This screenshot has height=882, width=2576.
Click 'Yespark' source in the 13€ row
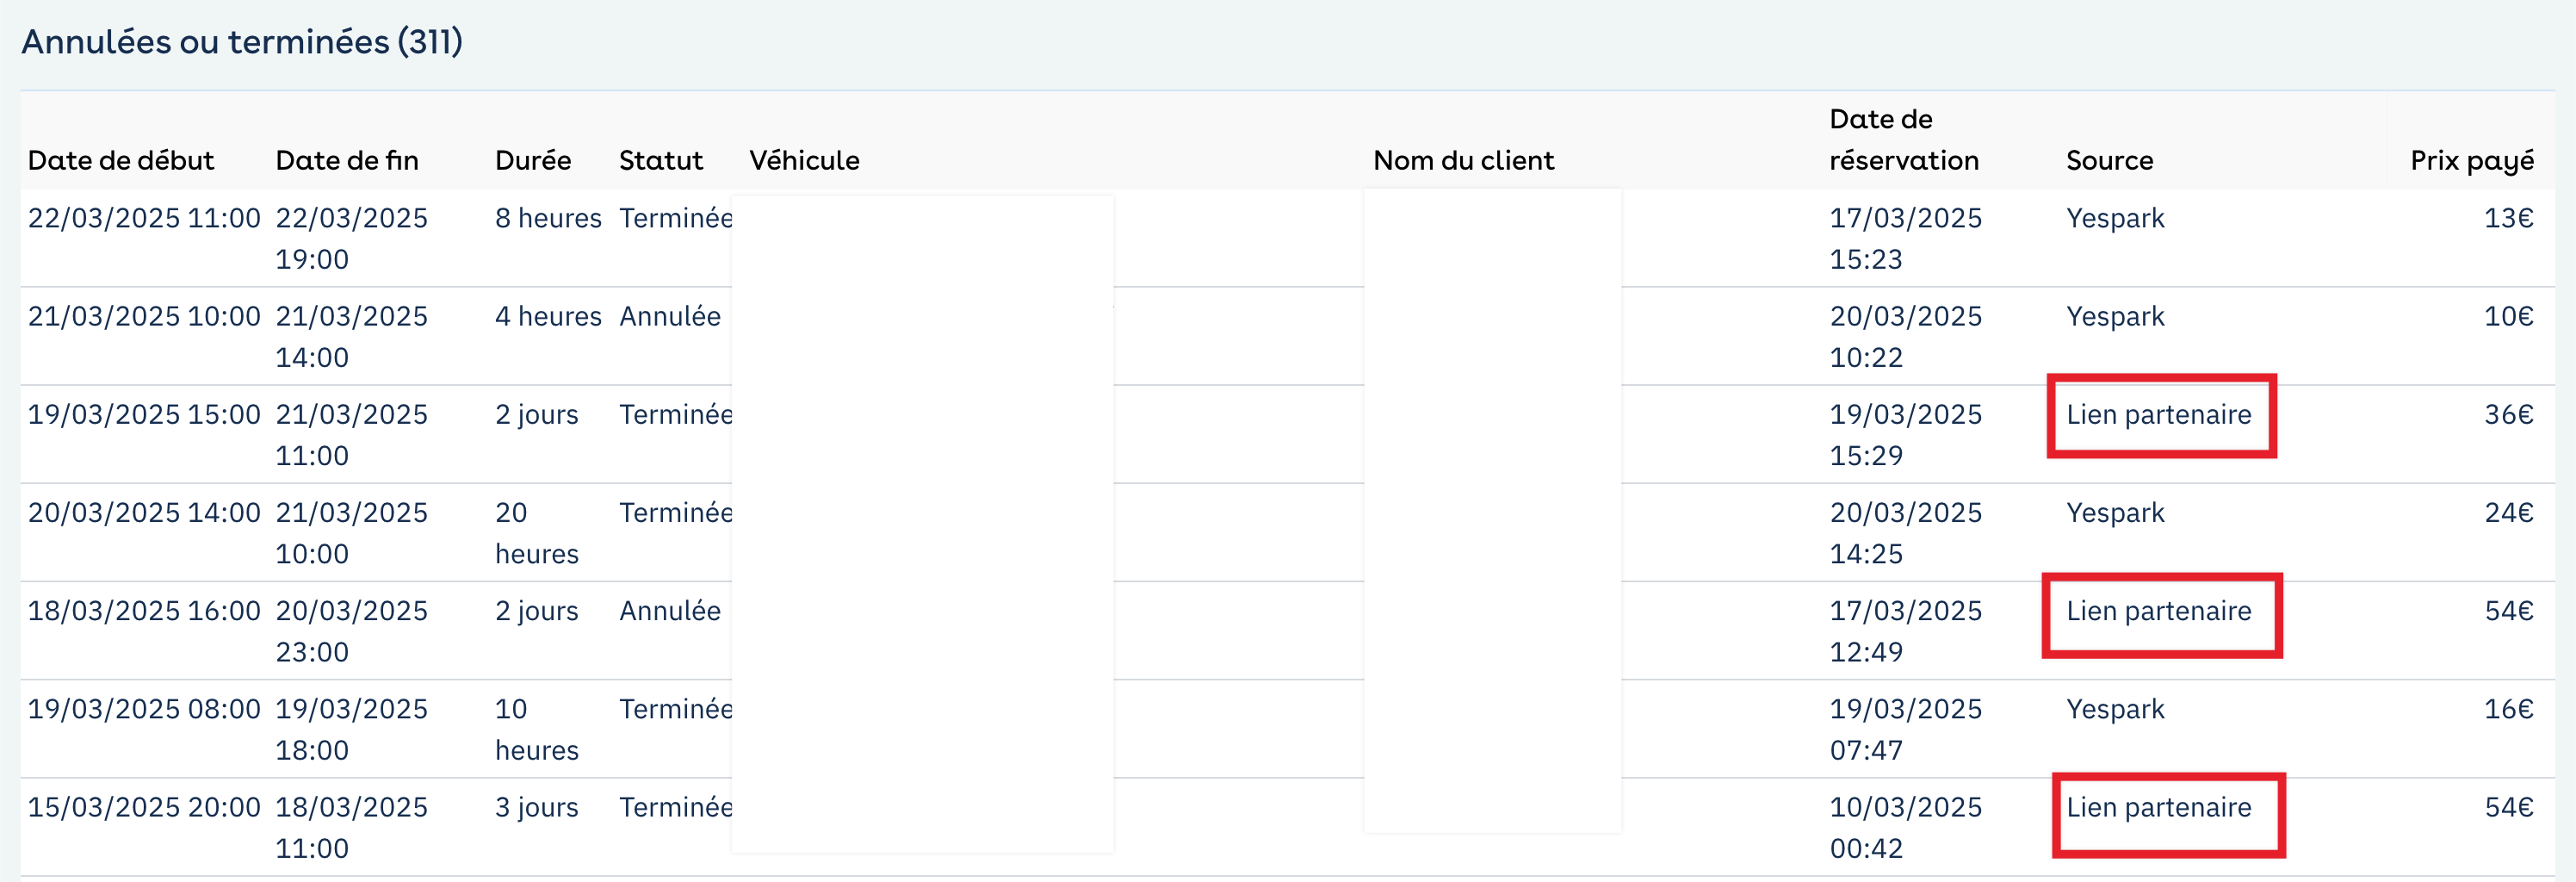[x=2115, y=218]
